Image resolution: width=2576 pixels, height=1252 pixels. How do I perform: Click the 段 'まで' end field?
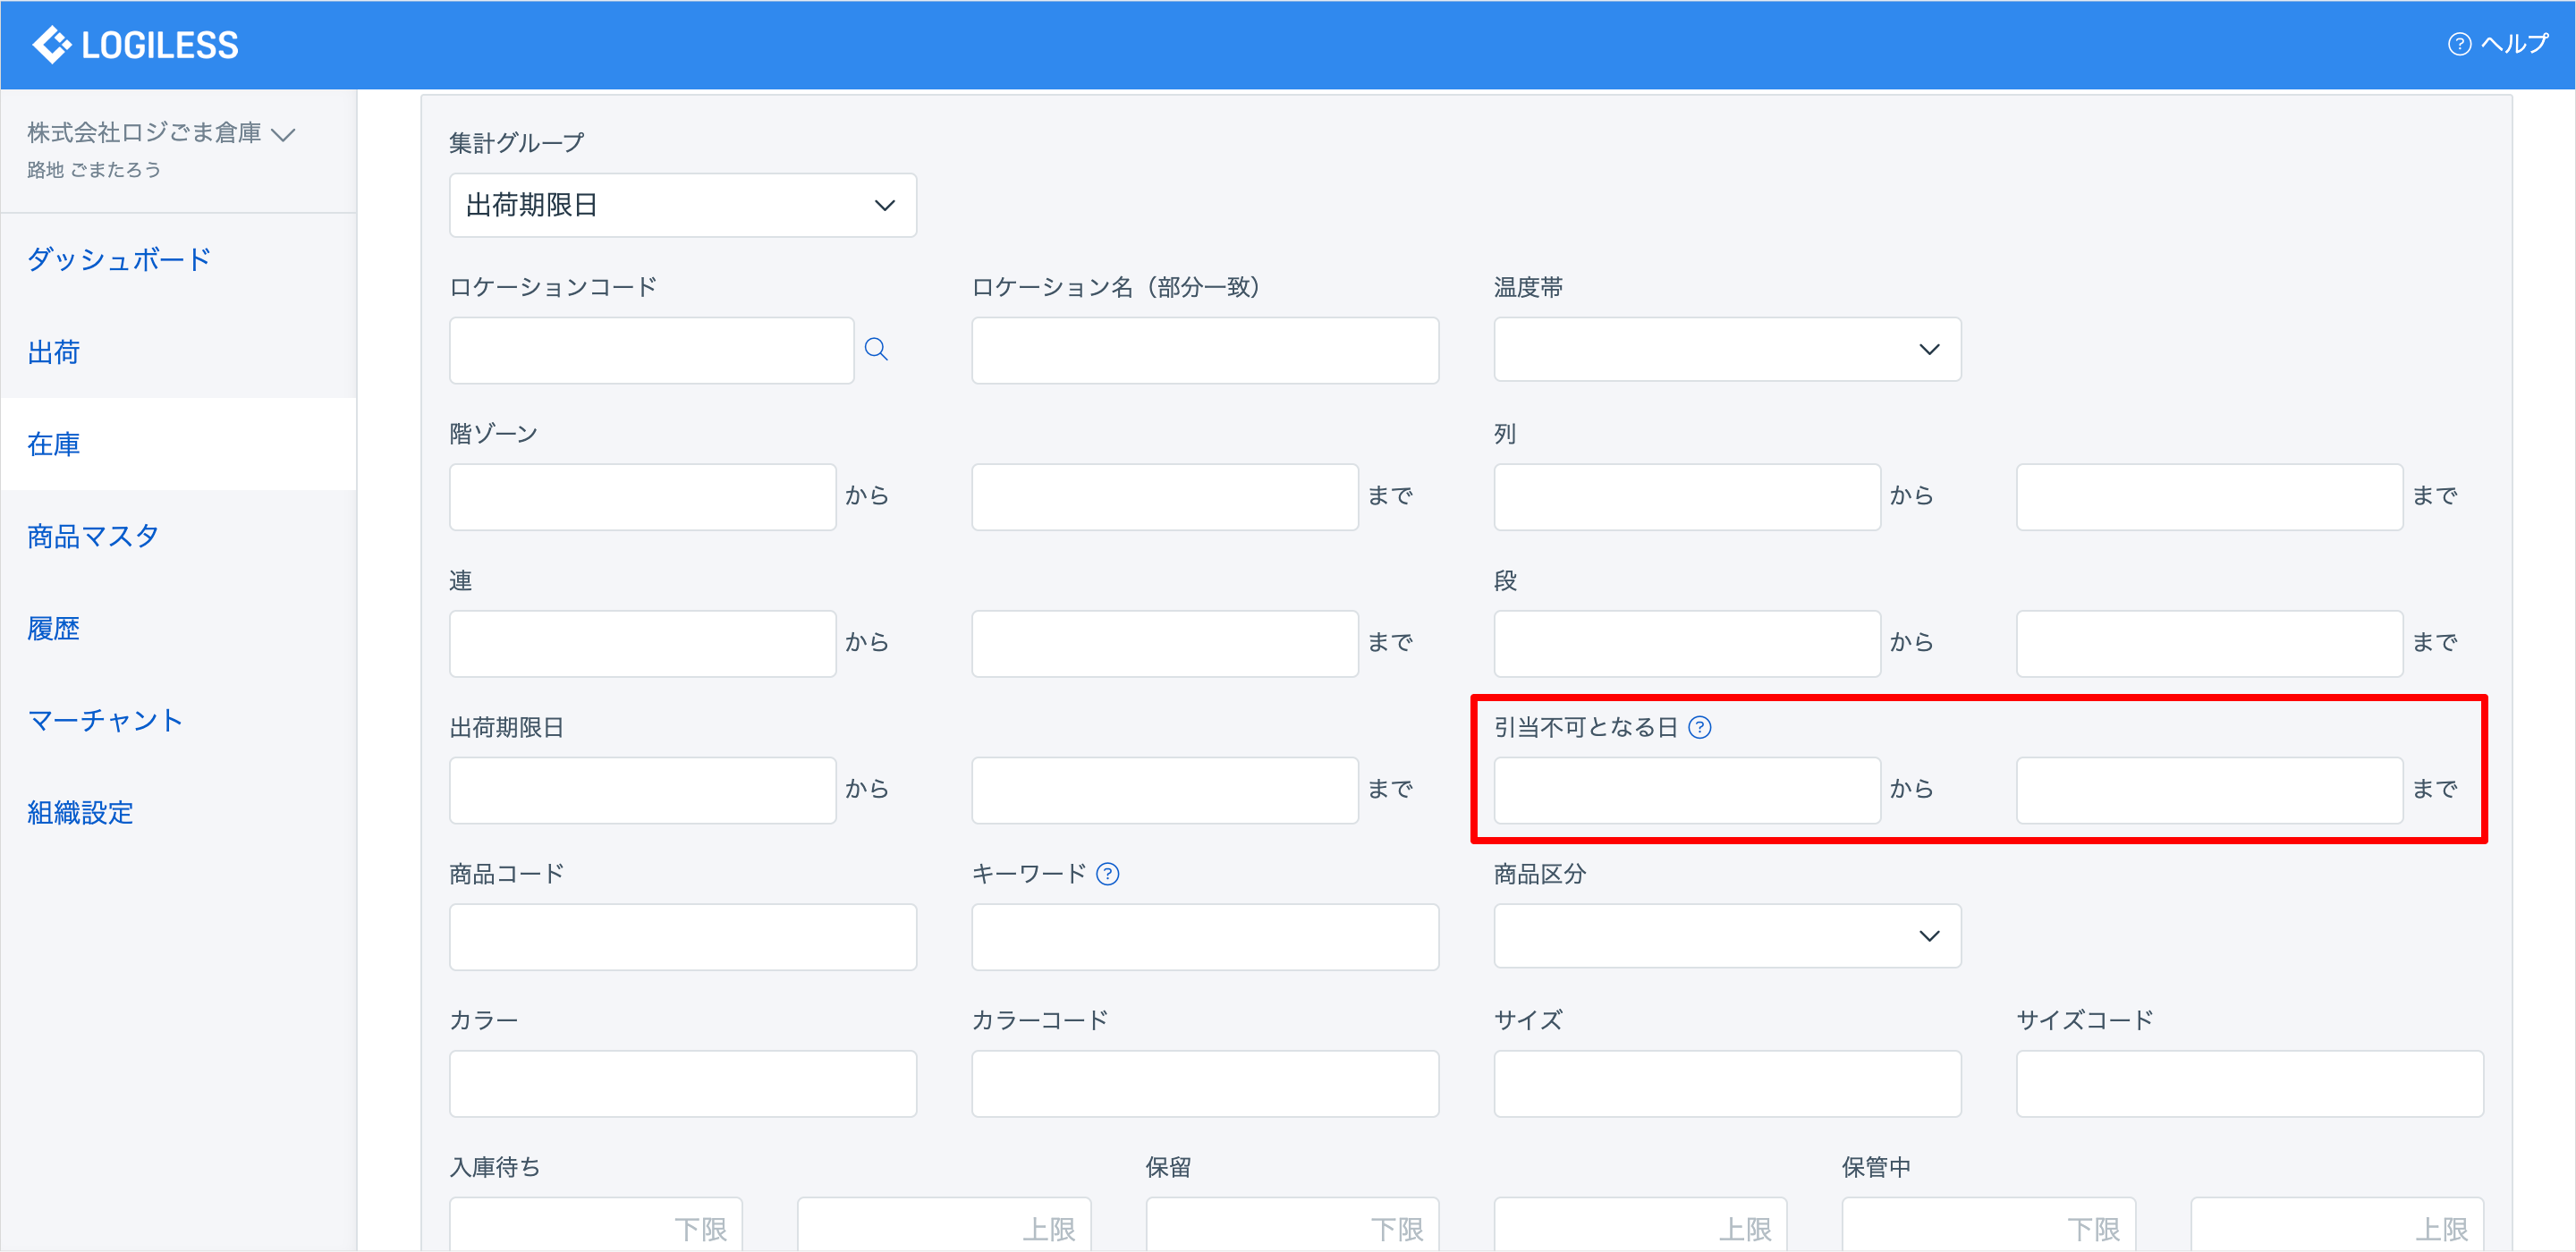click(2210, 644)
